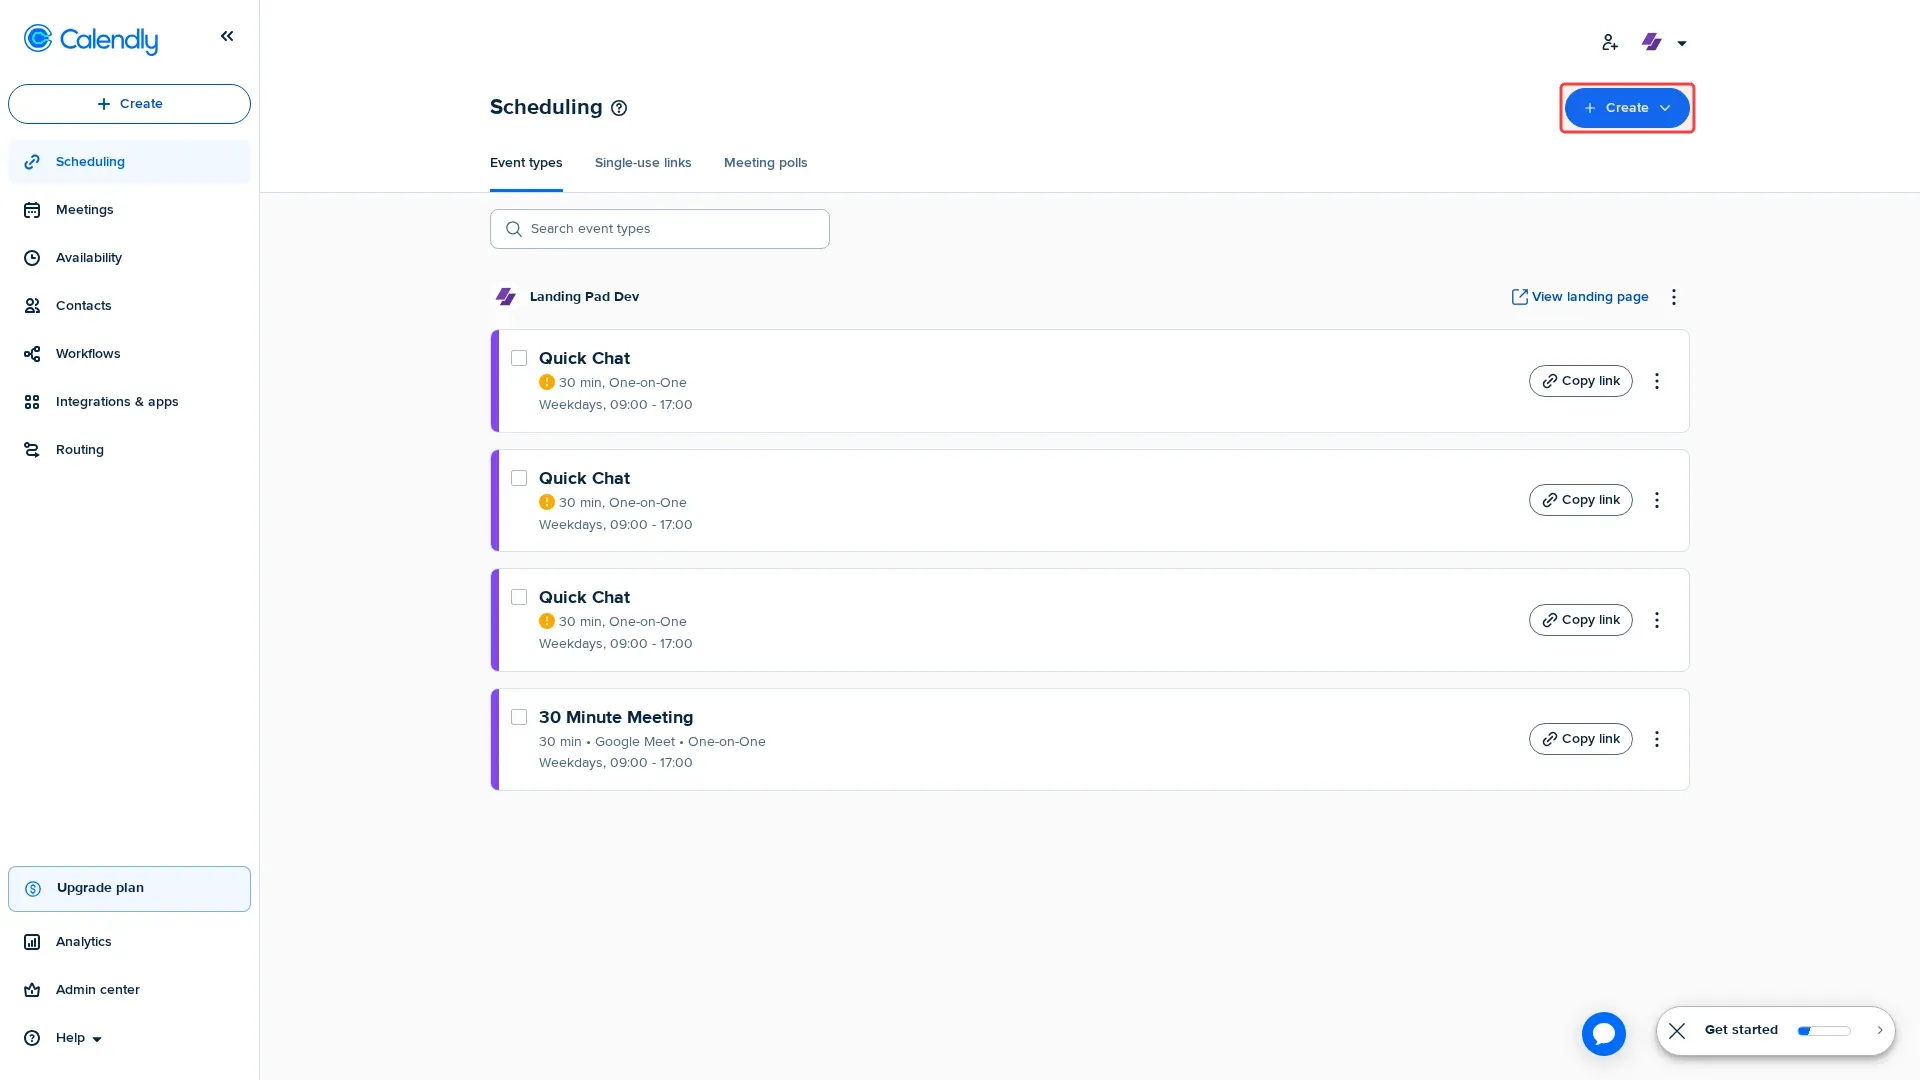Dismiss the Get started panel

1677,1031
